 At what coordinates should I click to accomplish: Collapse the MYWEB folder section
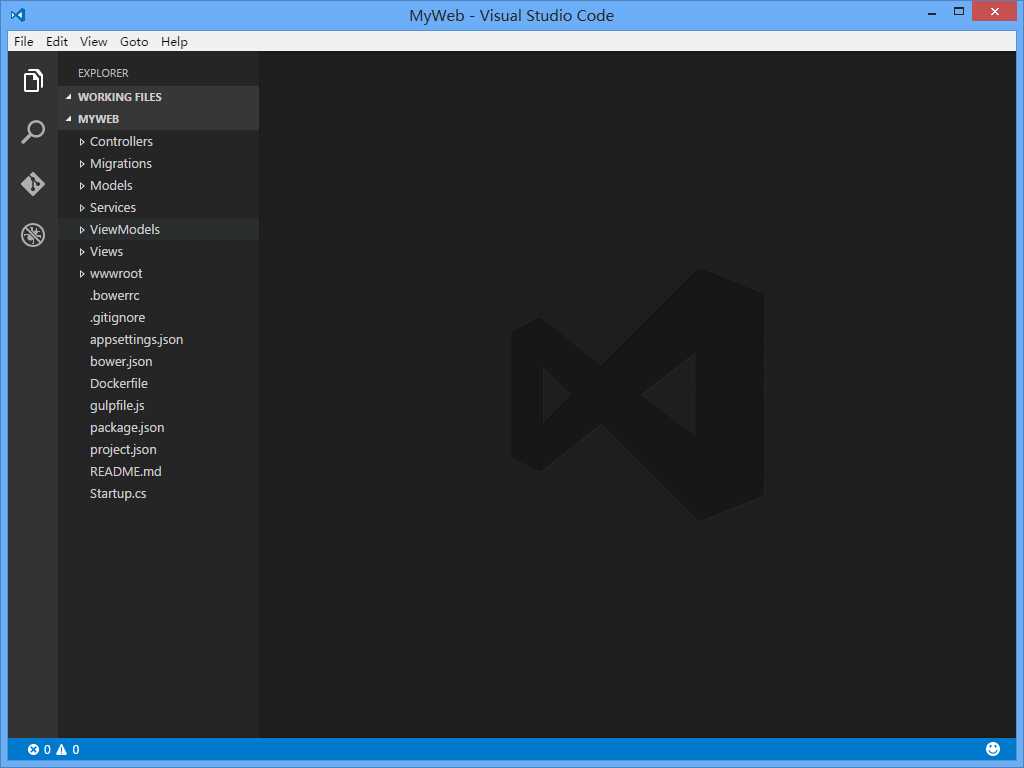pyautogui.click(x=69, y=119)
